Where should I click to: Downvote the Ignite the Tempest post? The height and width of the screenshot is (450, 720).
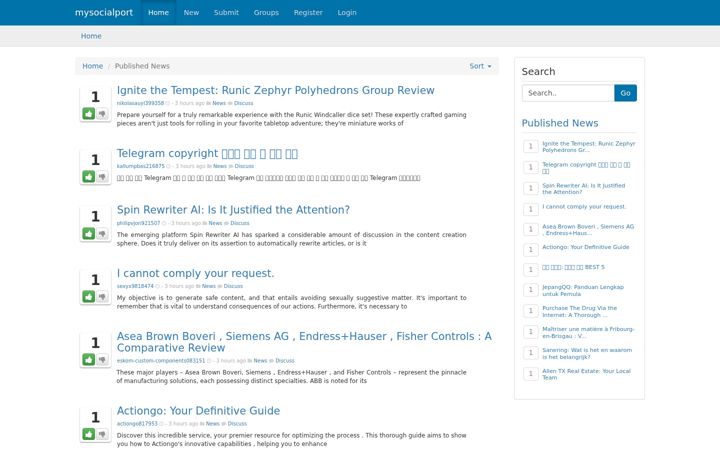click(x=102, y=113)
